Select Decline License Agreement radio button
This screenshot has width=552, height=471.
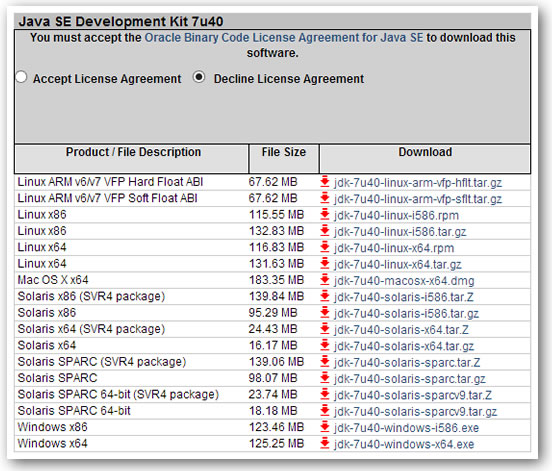tap(199, 77)
